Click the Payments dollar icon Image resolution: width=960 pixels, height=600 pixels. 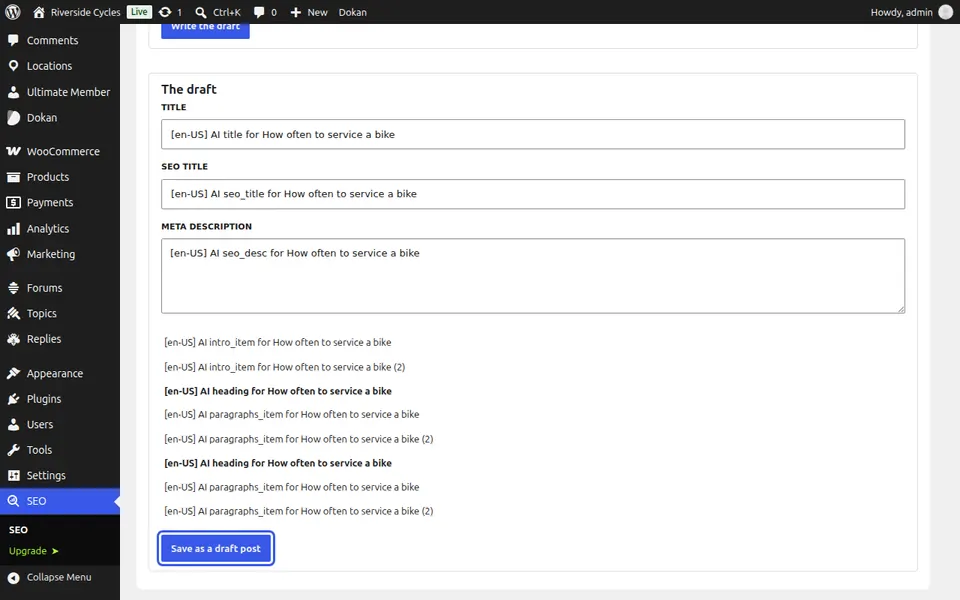coord(13,203)
